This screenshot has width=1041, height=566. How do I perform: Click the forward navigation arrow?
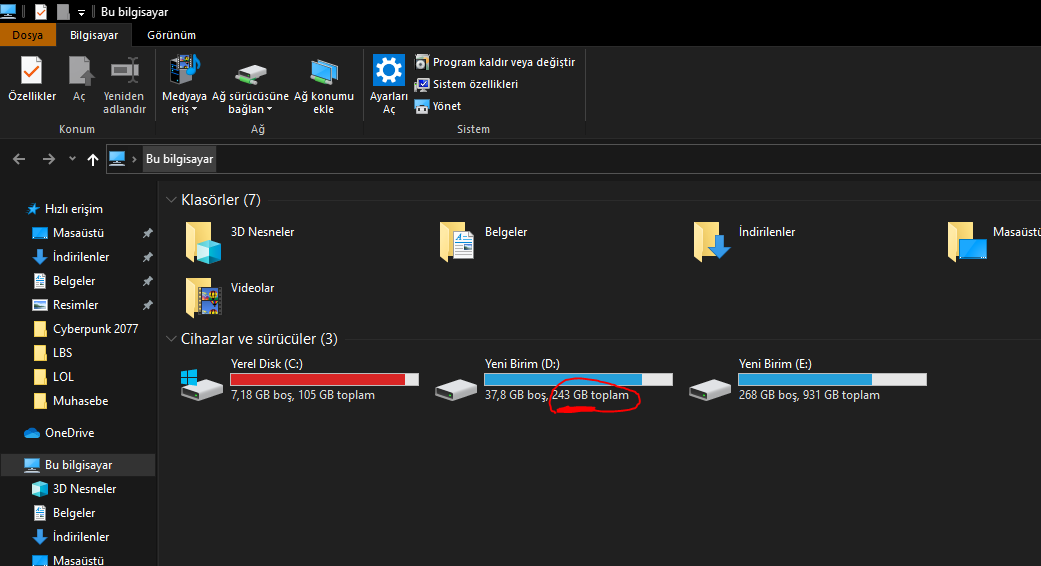(x=48, y=159)
